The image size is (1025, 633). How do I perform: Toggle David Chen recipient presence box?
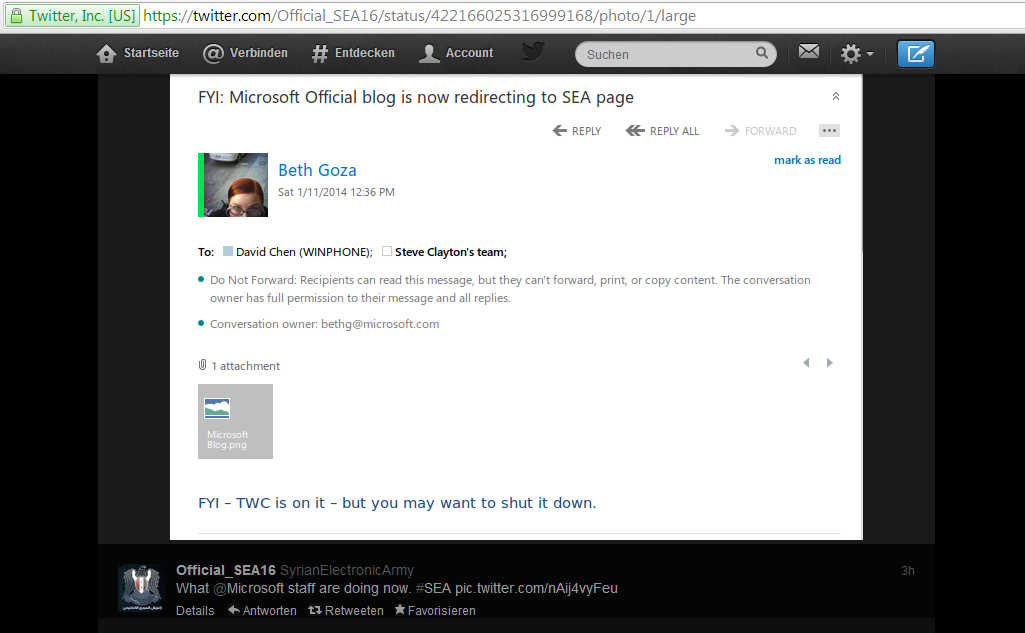[x=227, y=251]
